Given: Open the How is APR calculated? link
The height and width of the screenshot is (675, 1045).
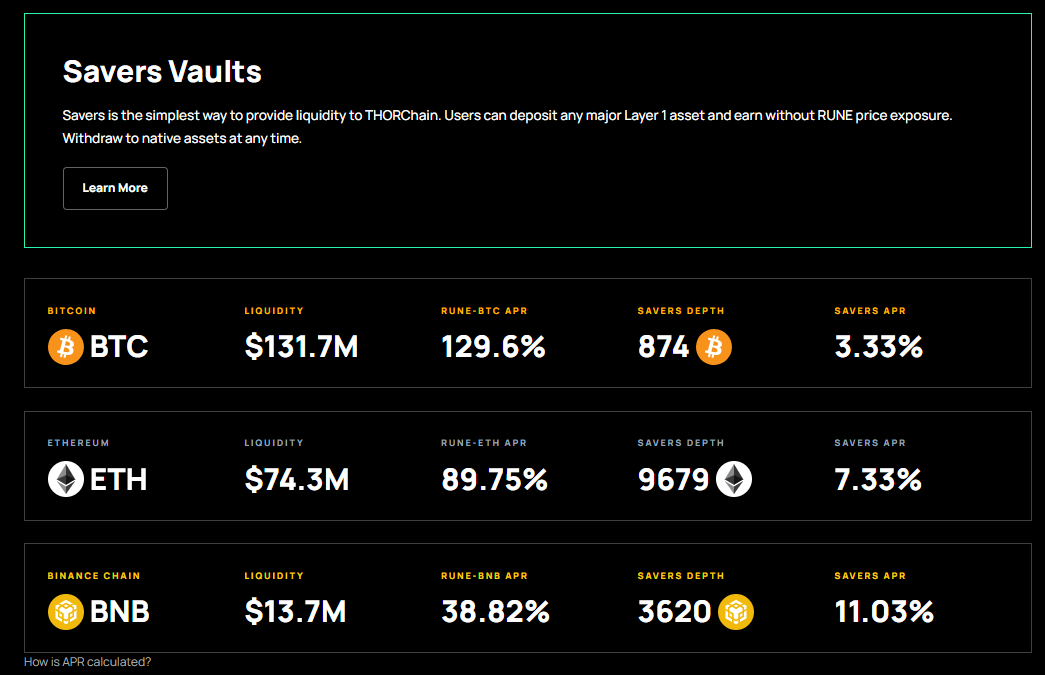Looking at the screenshot, I should pos(87,662).
